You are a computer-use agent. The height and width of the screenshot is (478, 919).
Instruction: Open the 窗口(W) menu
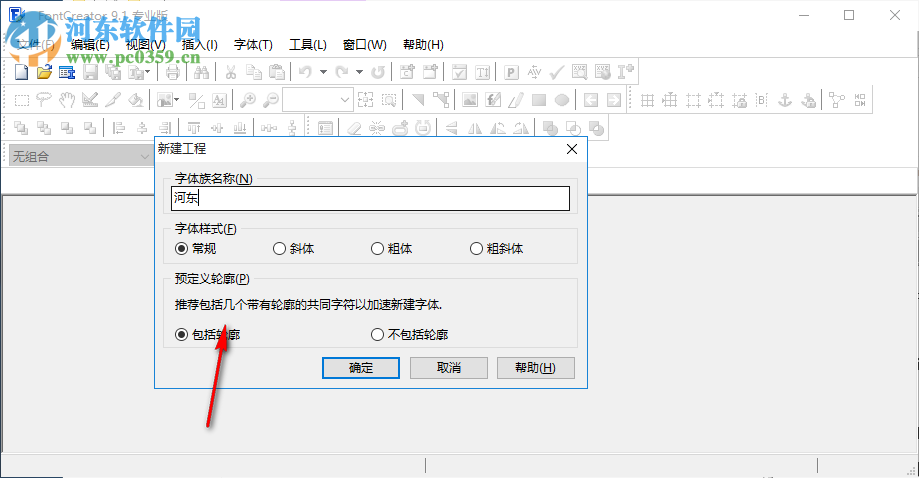coord(365,45)
